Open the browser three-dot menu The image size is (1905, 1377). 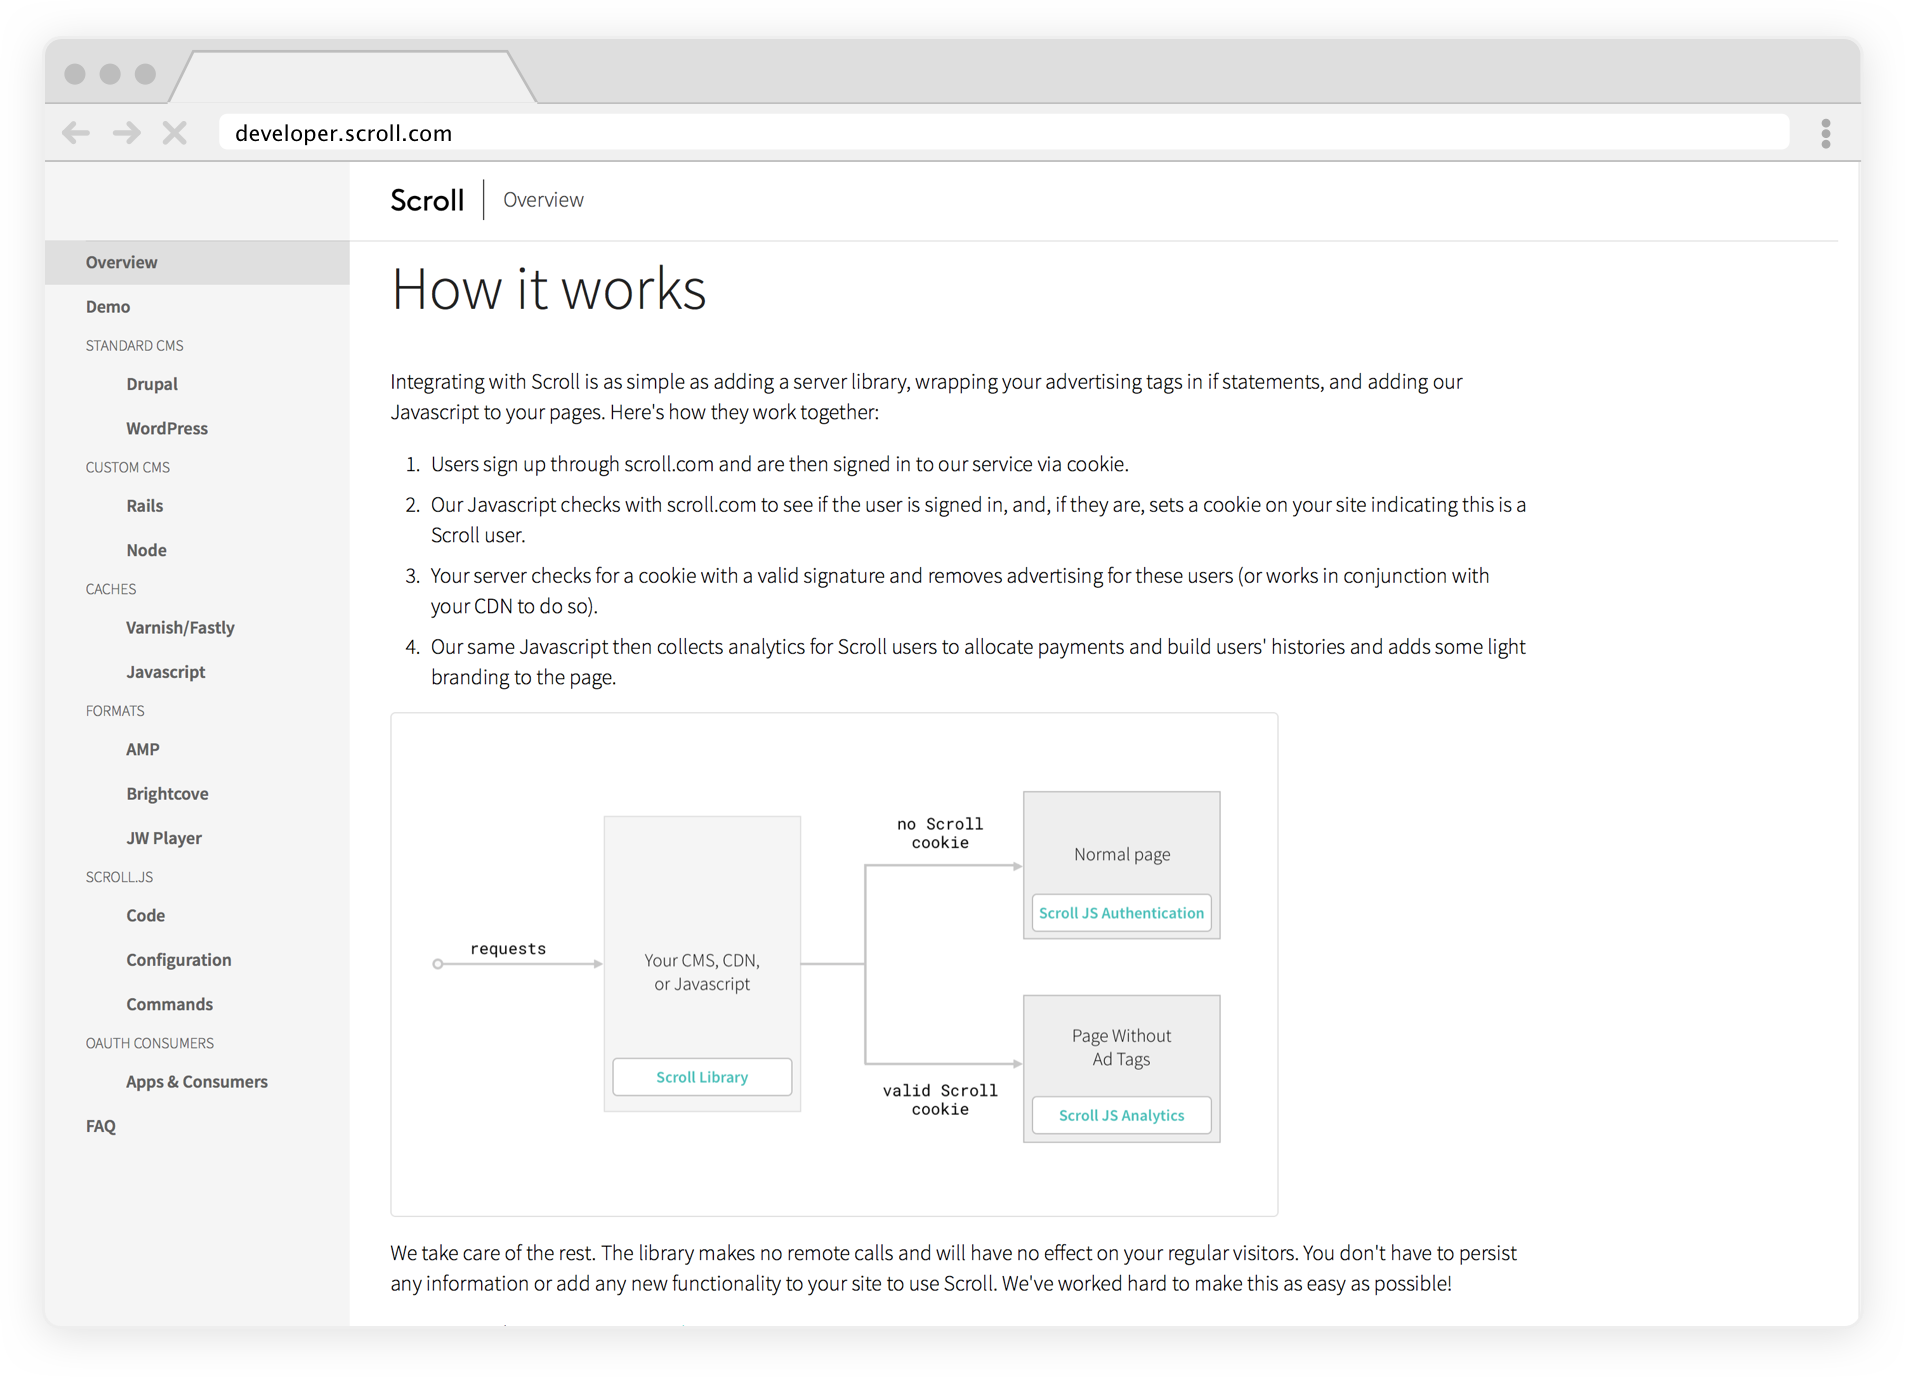(1825, 133)
